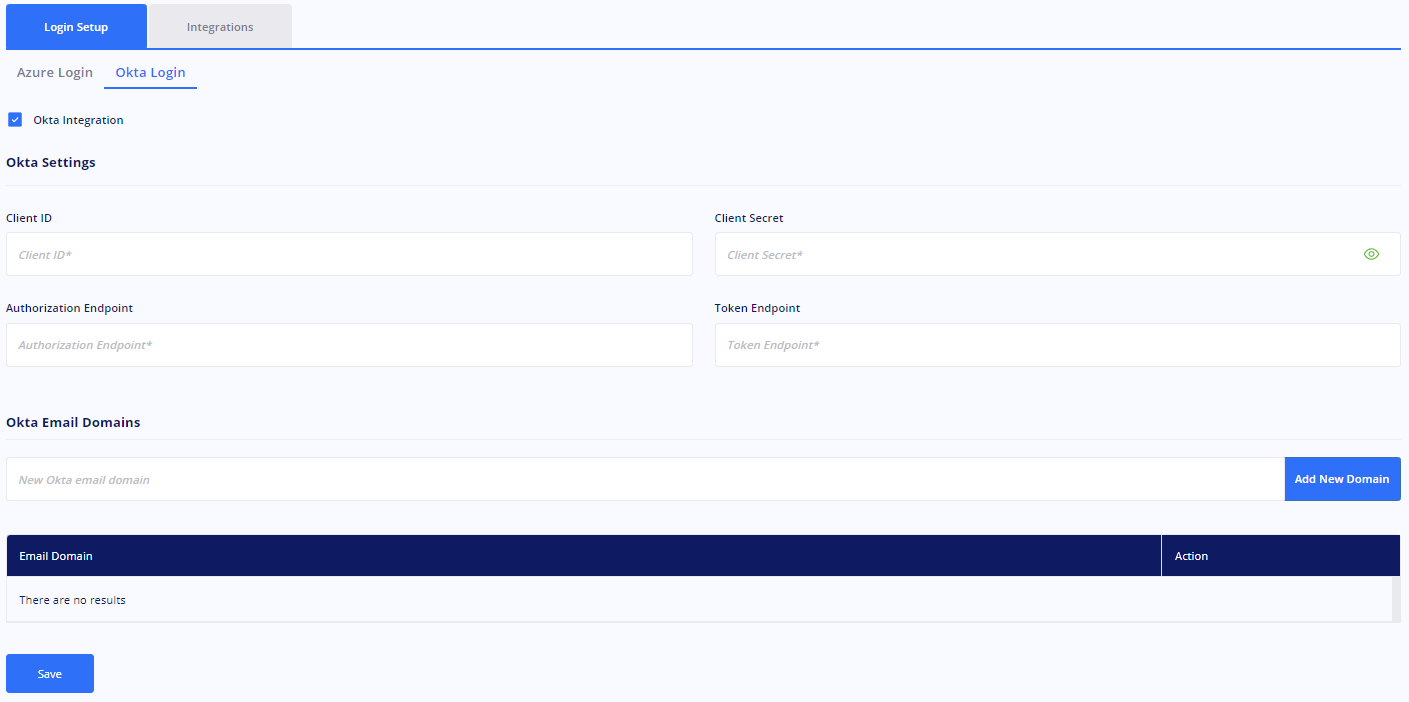Click the Token Endpoint field
Image resolution: width=1409 pixels, height=702 pixels.
pyautogui.click(x=1057, y=344)
